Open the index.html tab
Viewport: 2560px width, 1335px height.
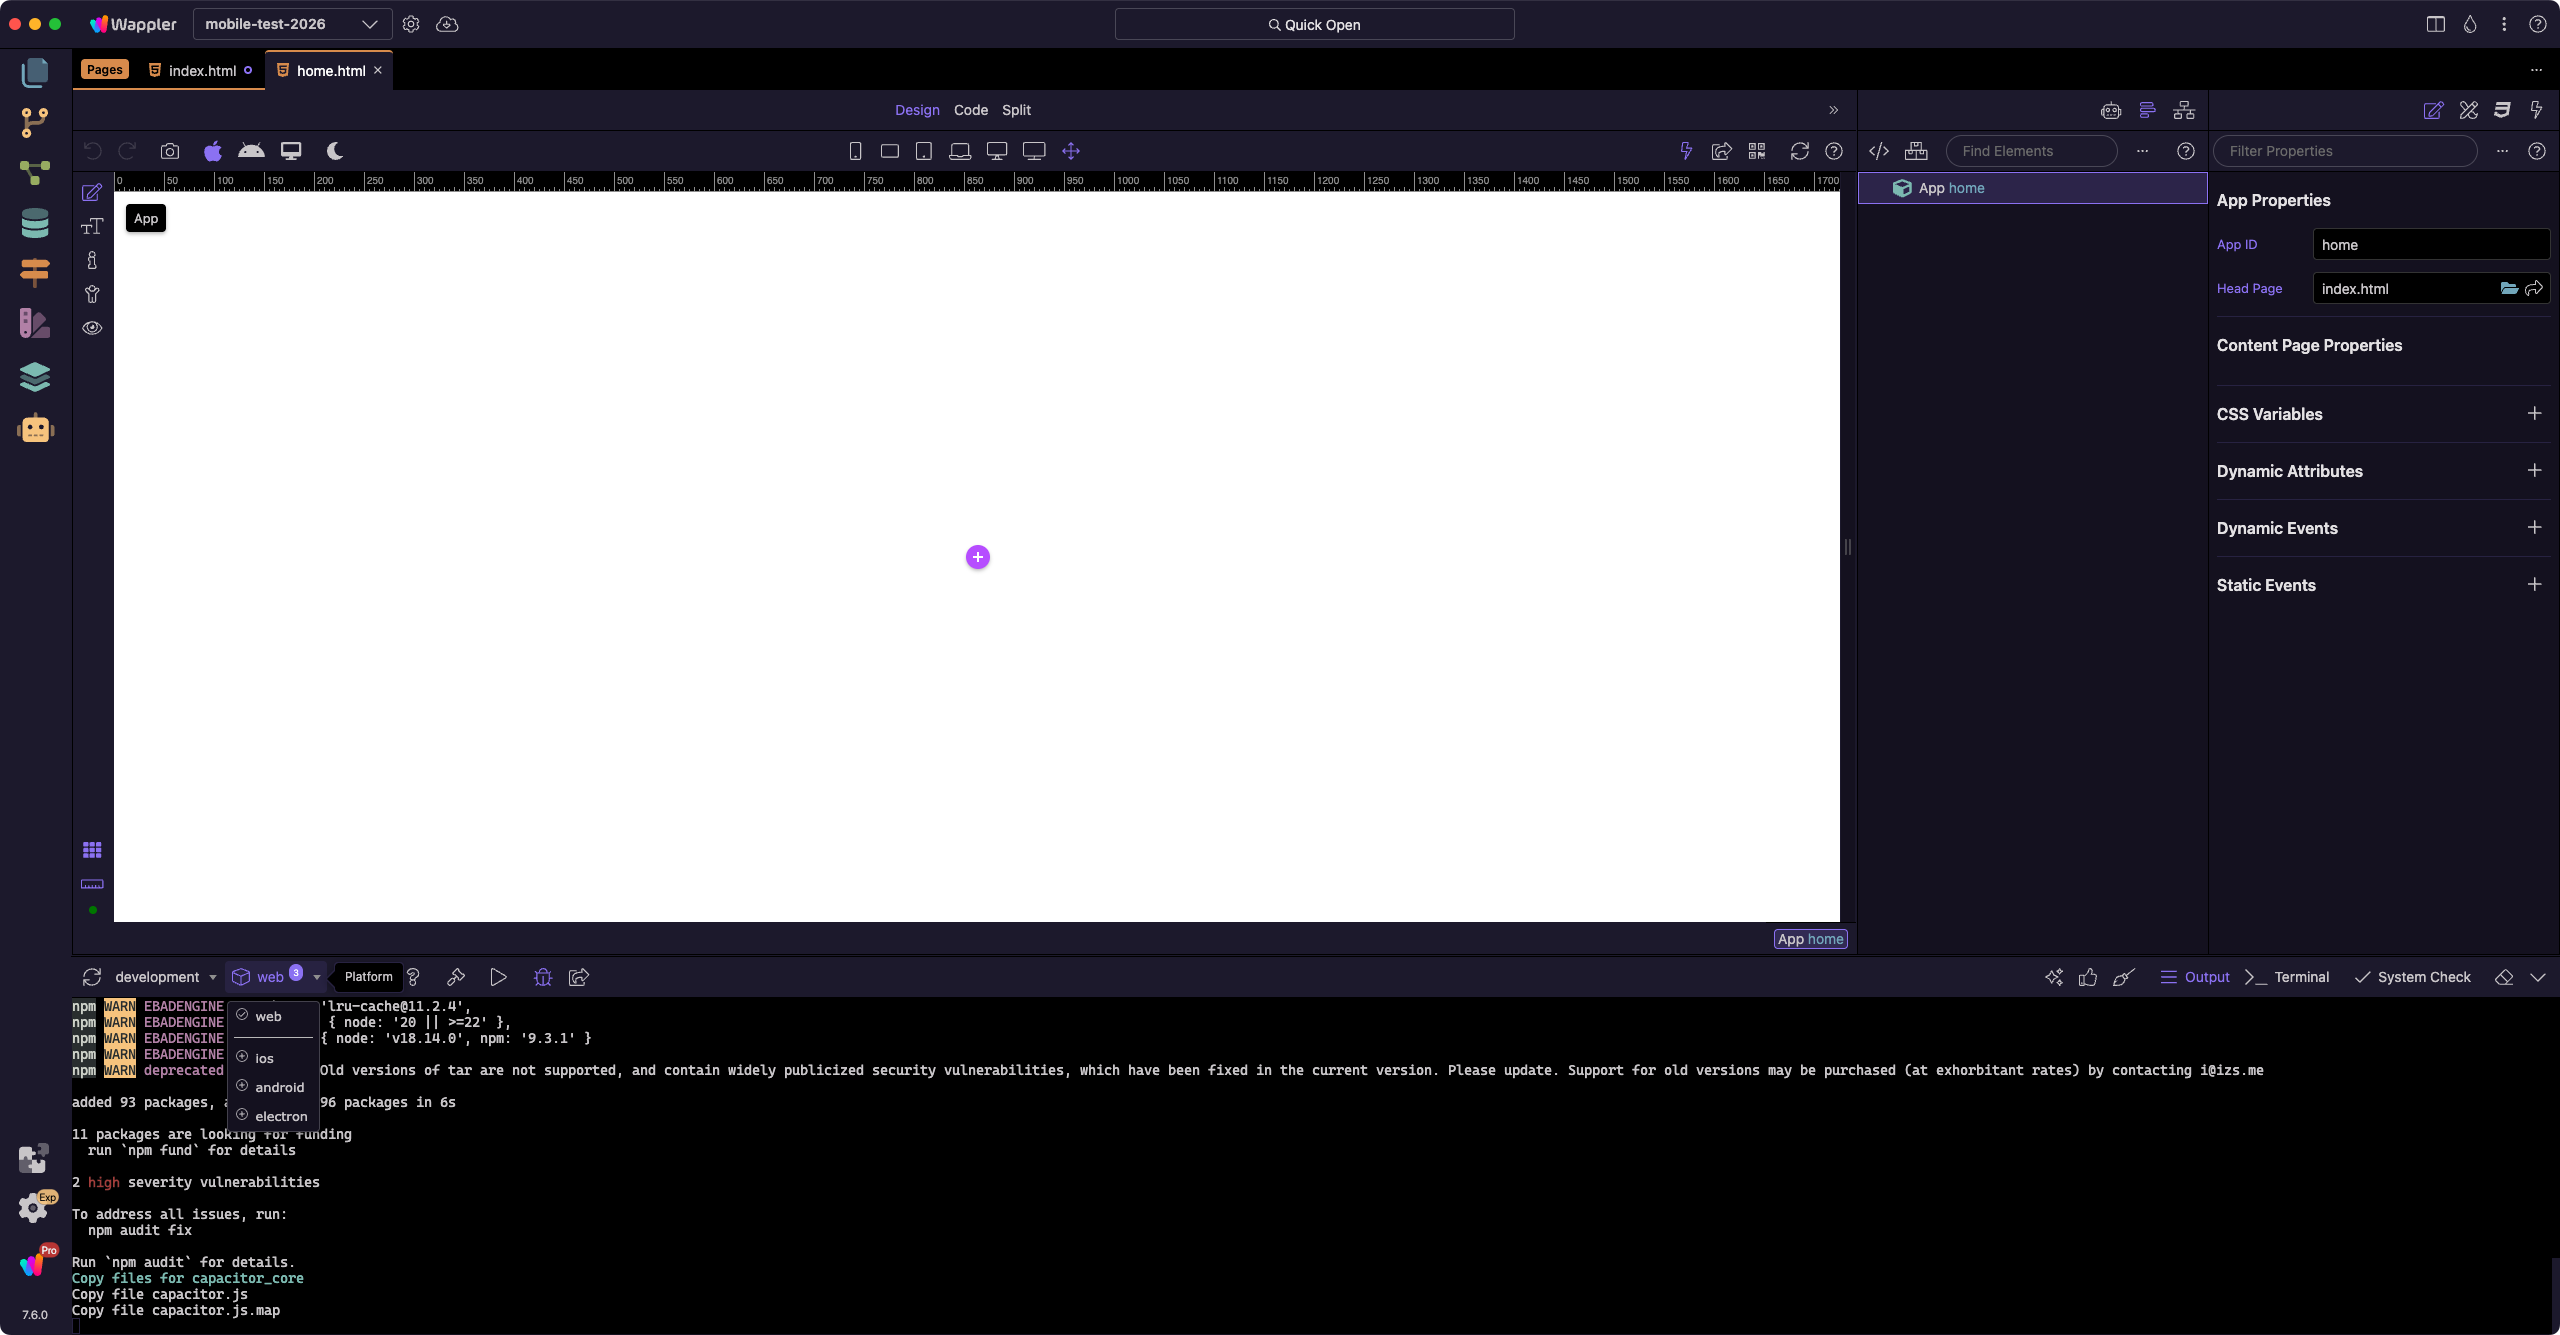tap(202, 71)
